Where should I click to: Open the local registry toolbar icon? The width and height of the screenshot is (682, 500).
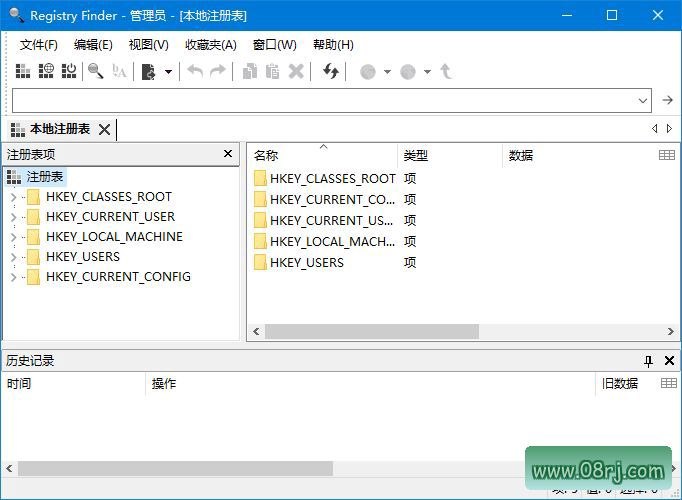point(23,71)
